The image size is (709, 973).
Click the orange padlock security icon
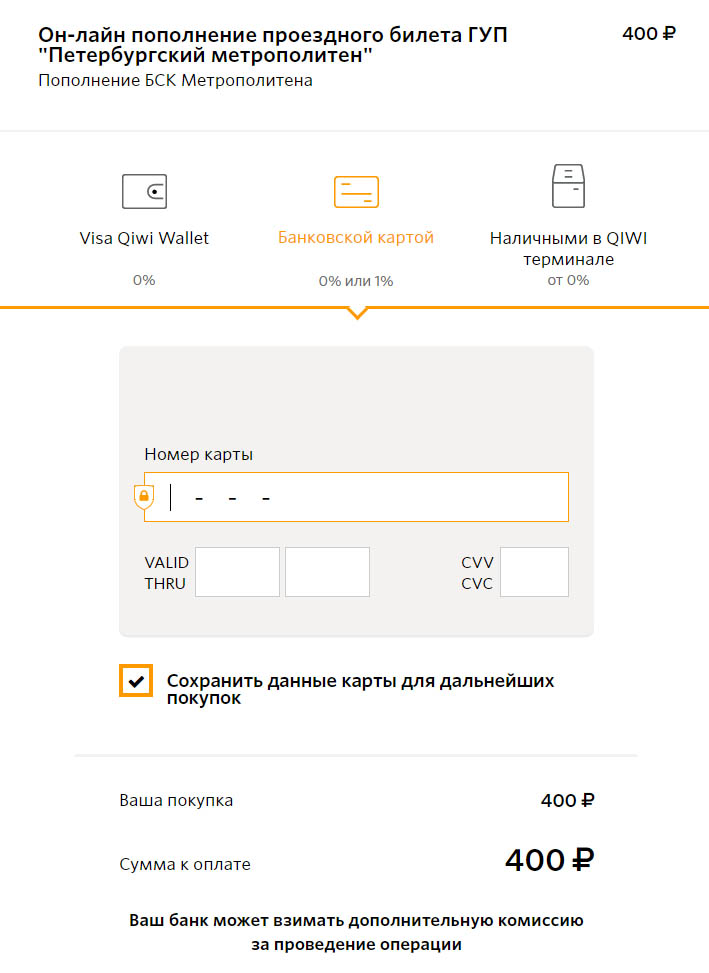coord(144,496)
